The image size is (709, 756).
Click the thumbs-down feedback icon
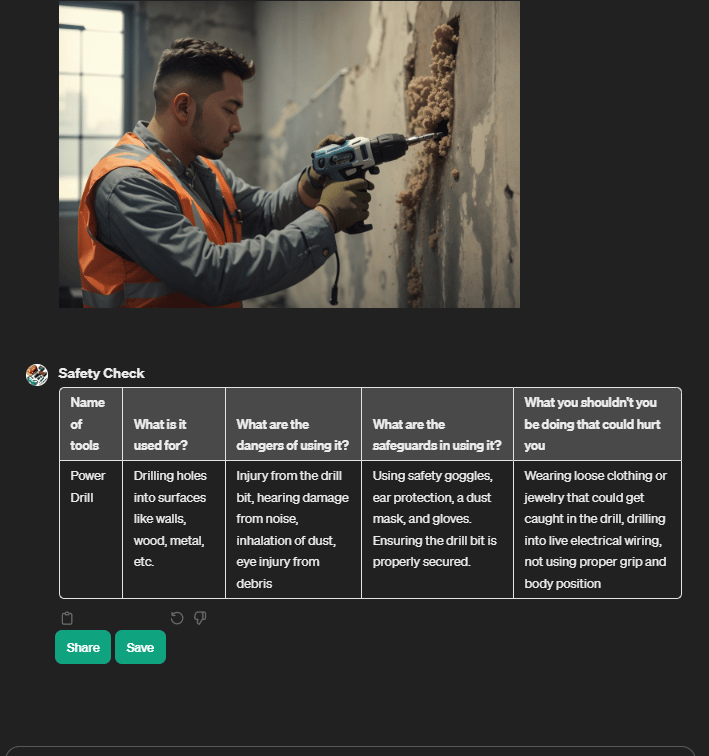200,618
